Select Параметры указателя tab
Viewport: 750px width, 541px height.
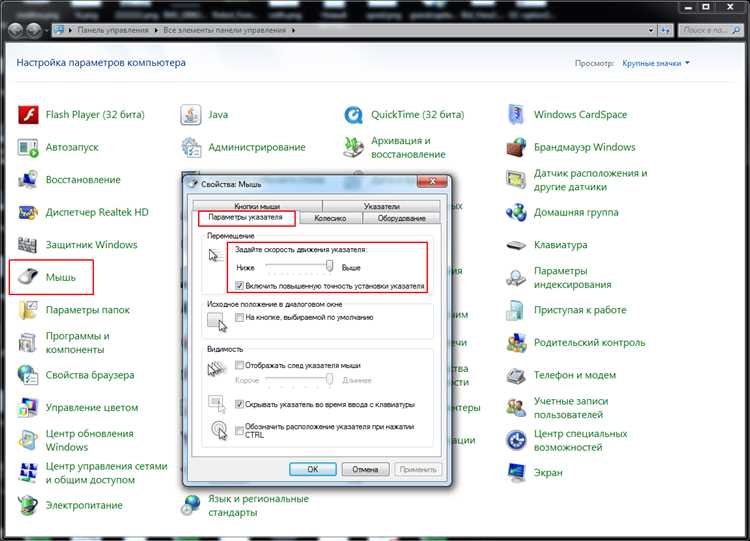click(245, 218)
